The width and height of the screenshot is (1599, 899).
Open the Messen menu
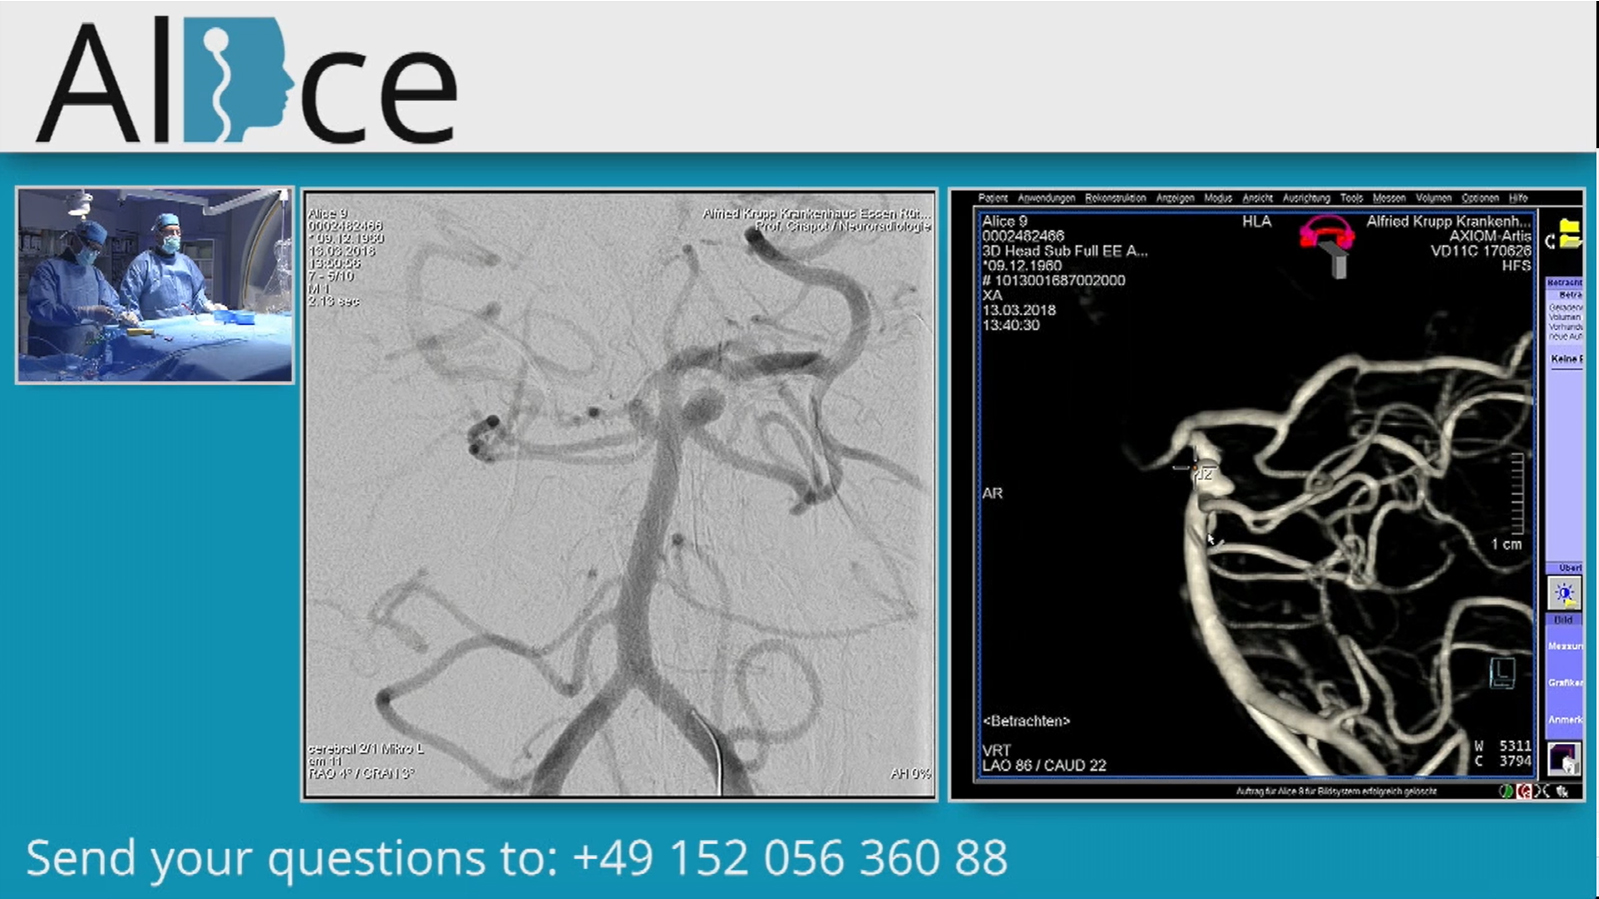pyautogui.click(x=1388, y=198)
